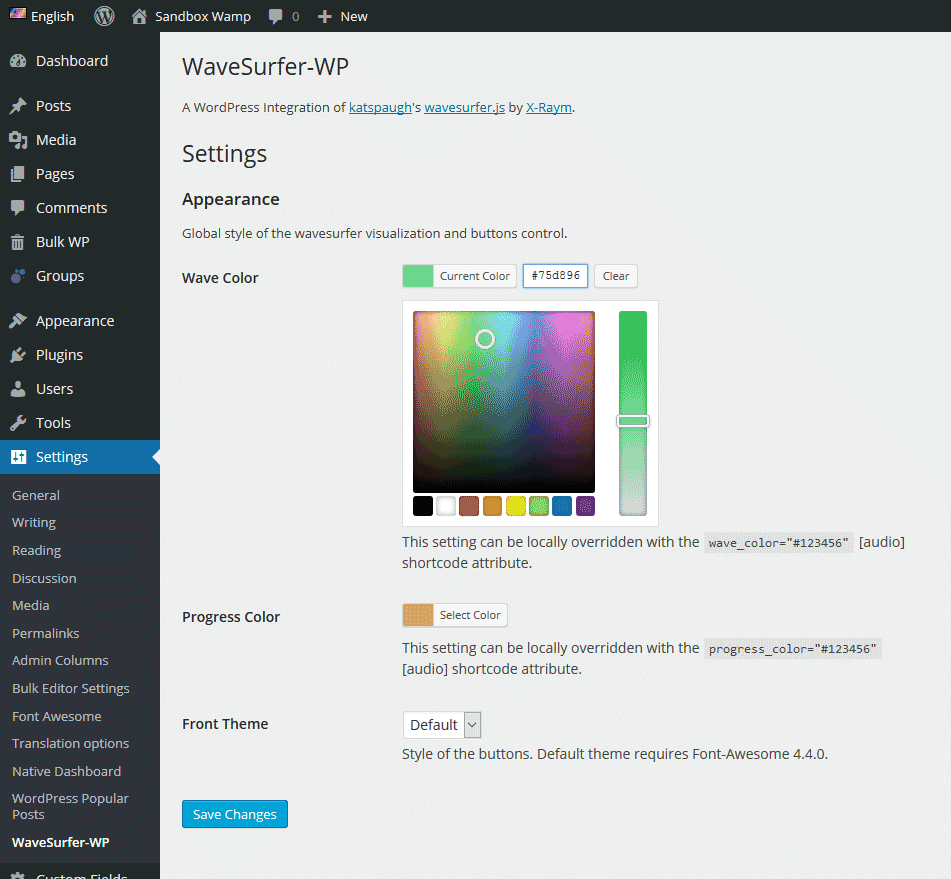Click the green vertical saturation slider handle

point(633,421)
